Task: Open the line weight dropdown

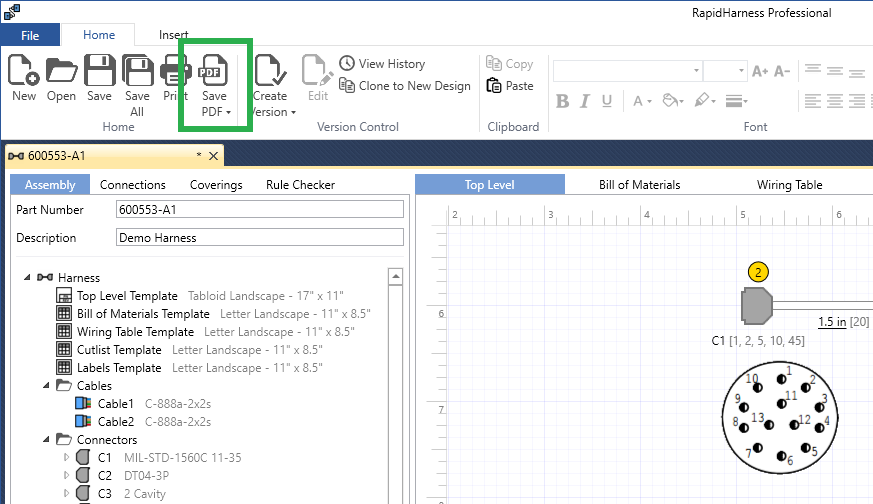Action: point(737,101)
